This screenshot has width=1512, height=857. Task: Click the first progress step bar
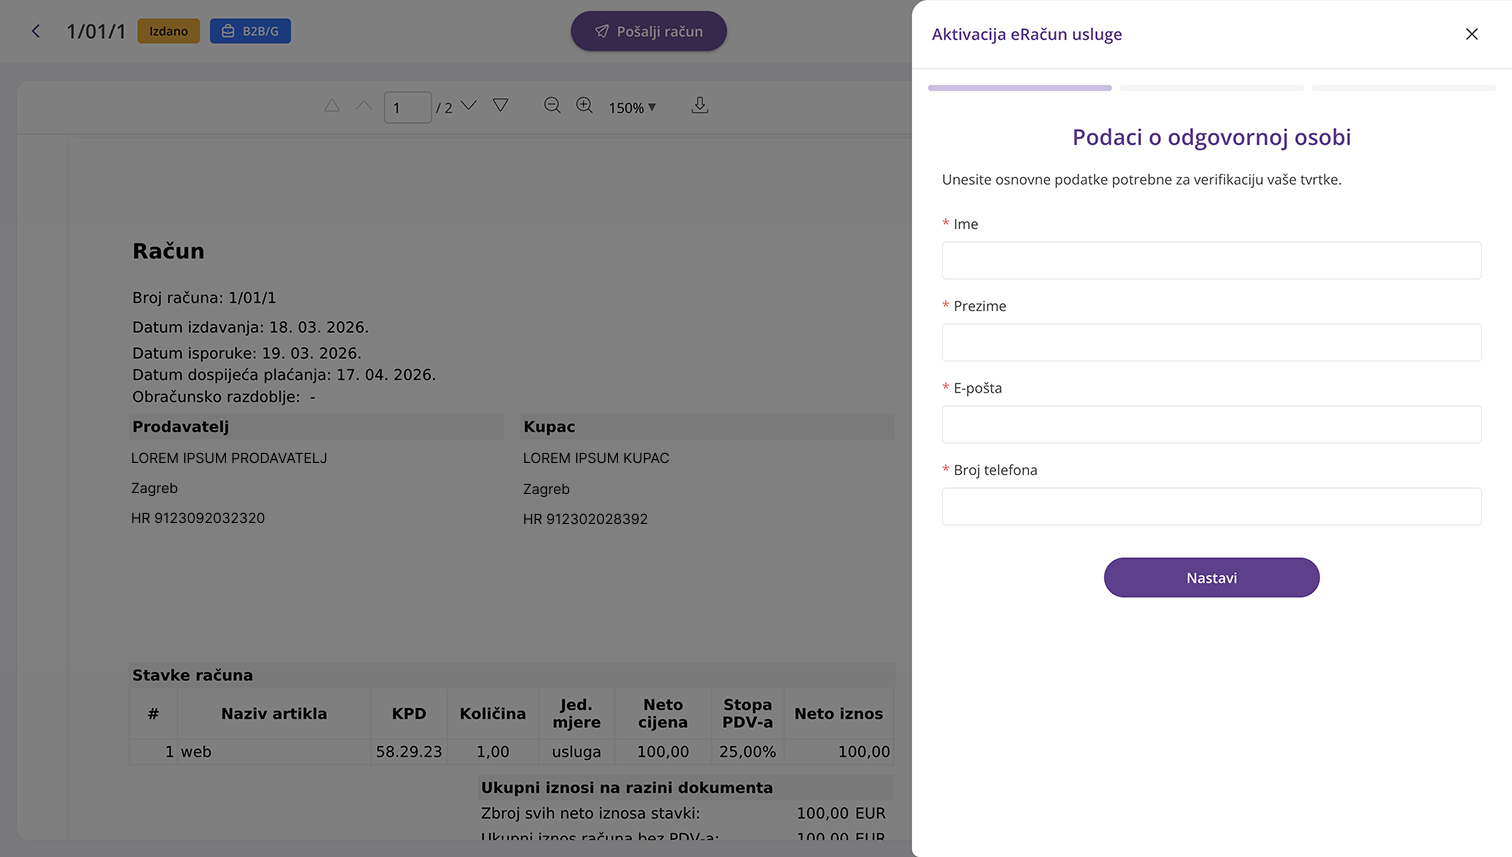click(x=1019, y=88)
